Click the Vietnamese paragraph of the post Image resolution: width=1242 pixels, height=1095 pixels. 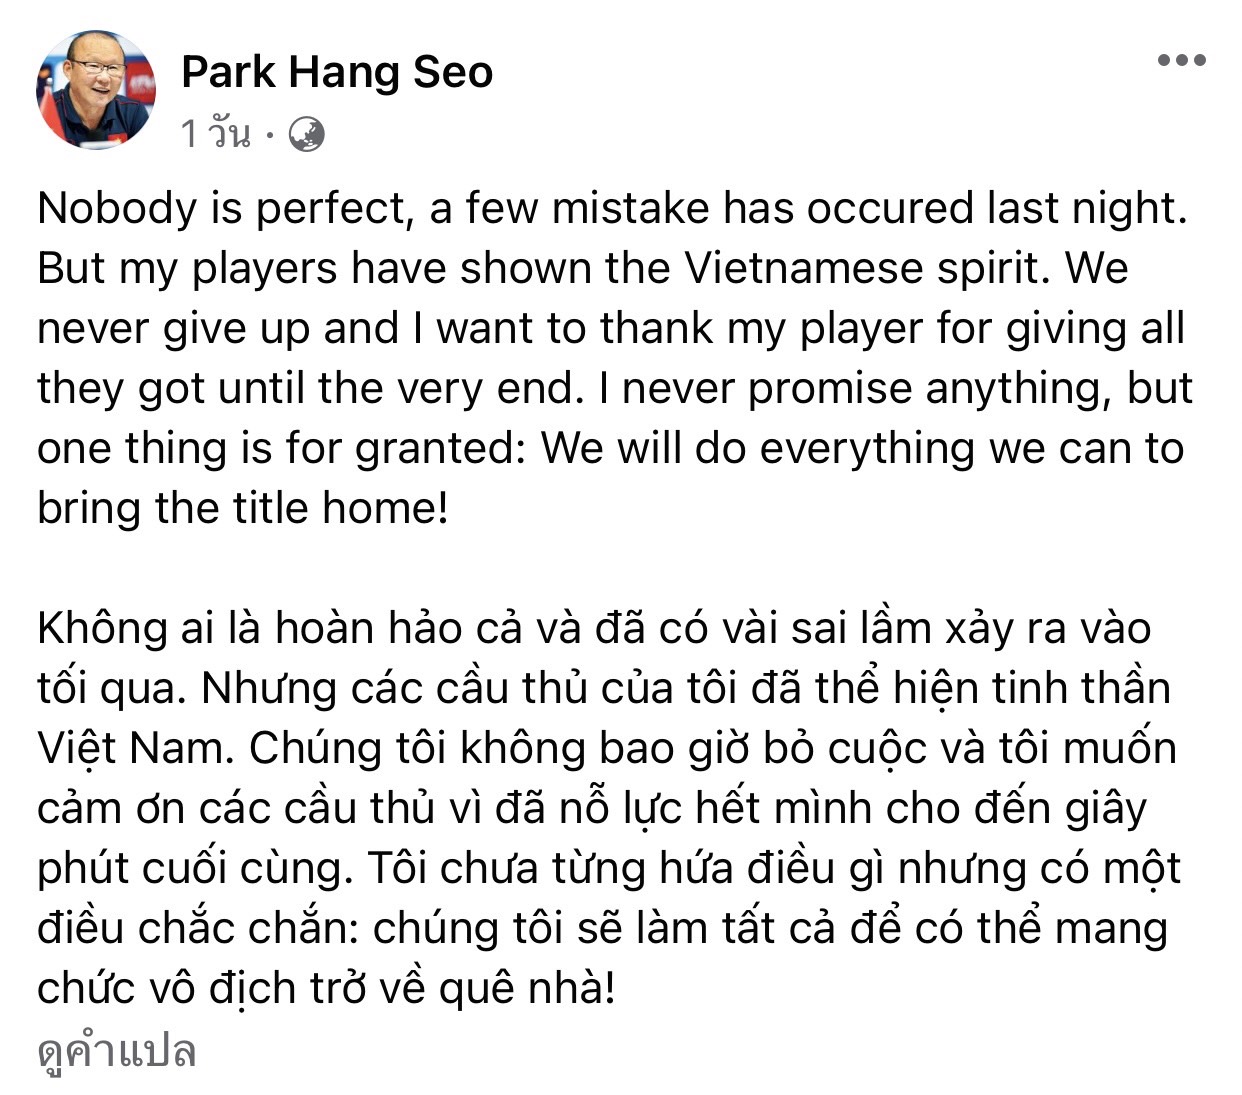(609, 808)
